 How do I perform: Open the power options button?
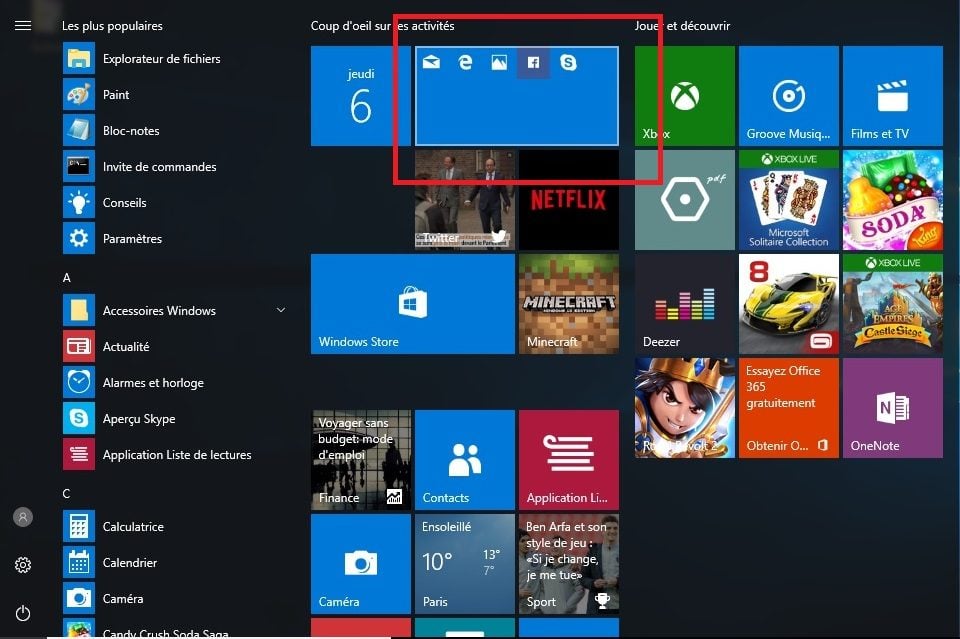(23, 613)
